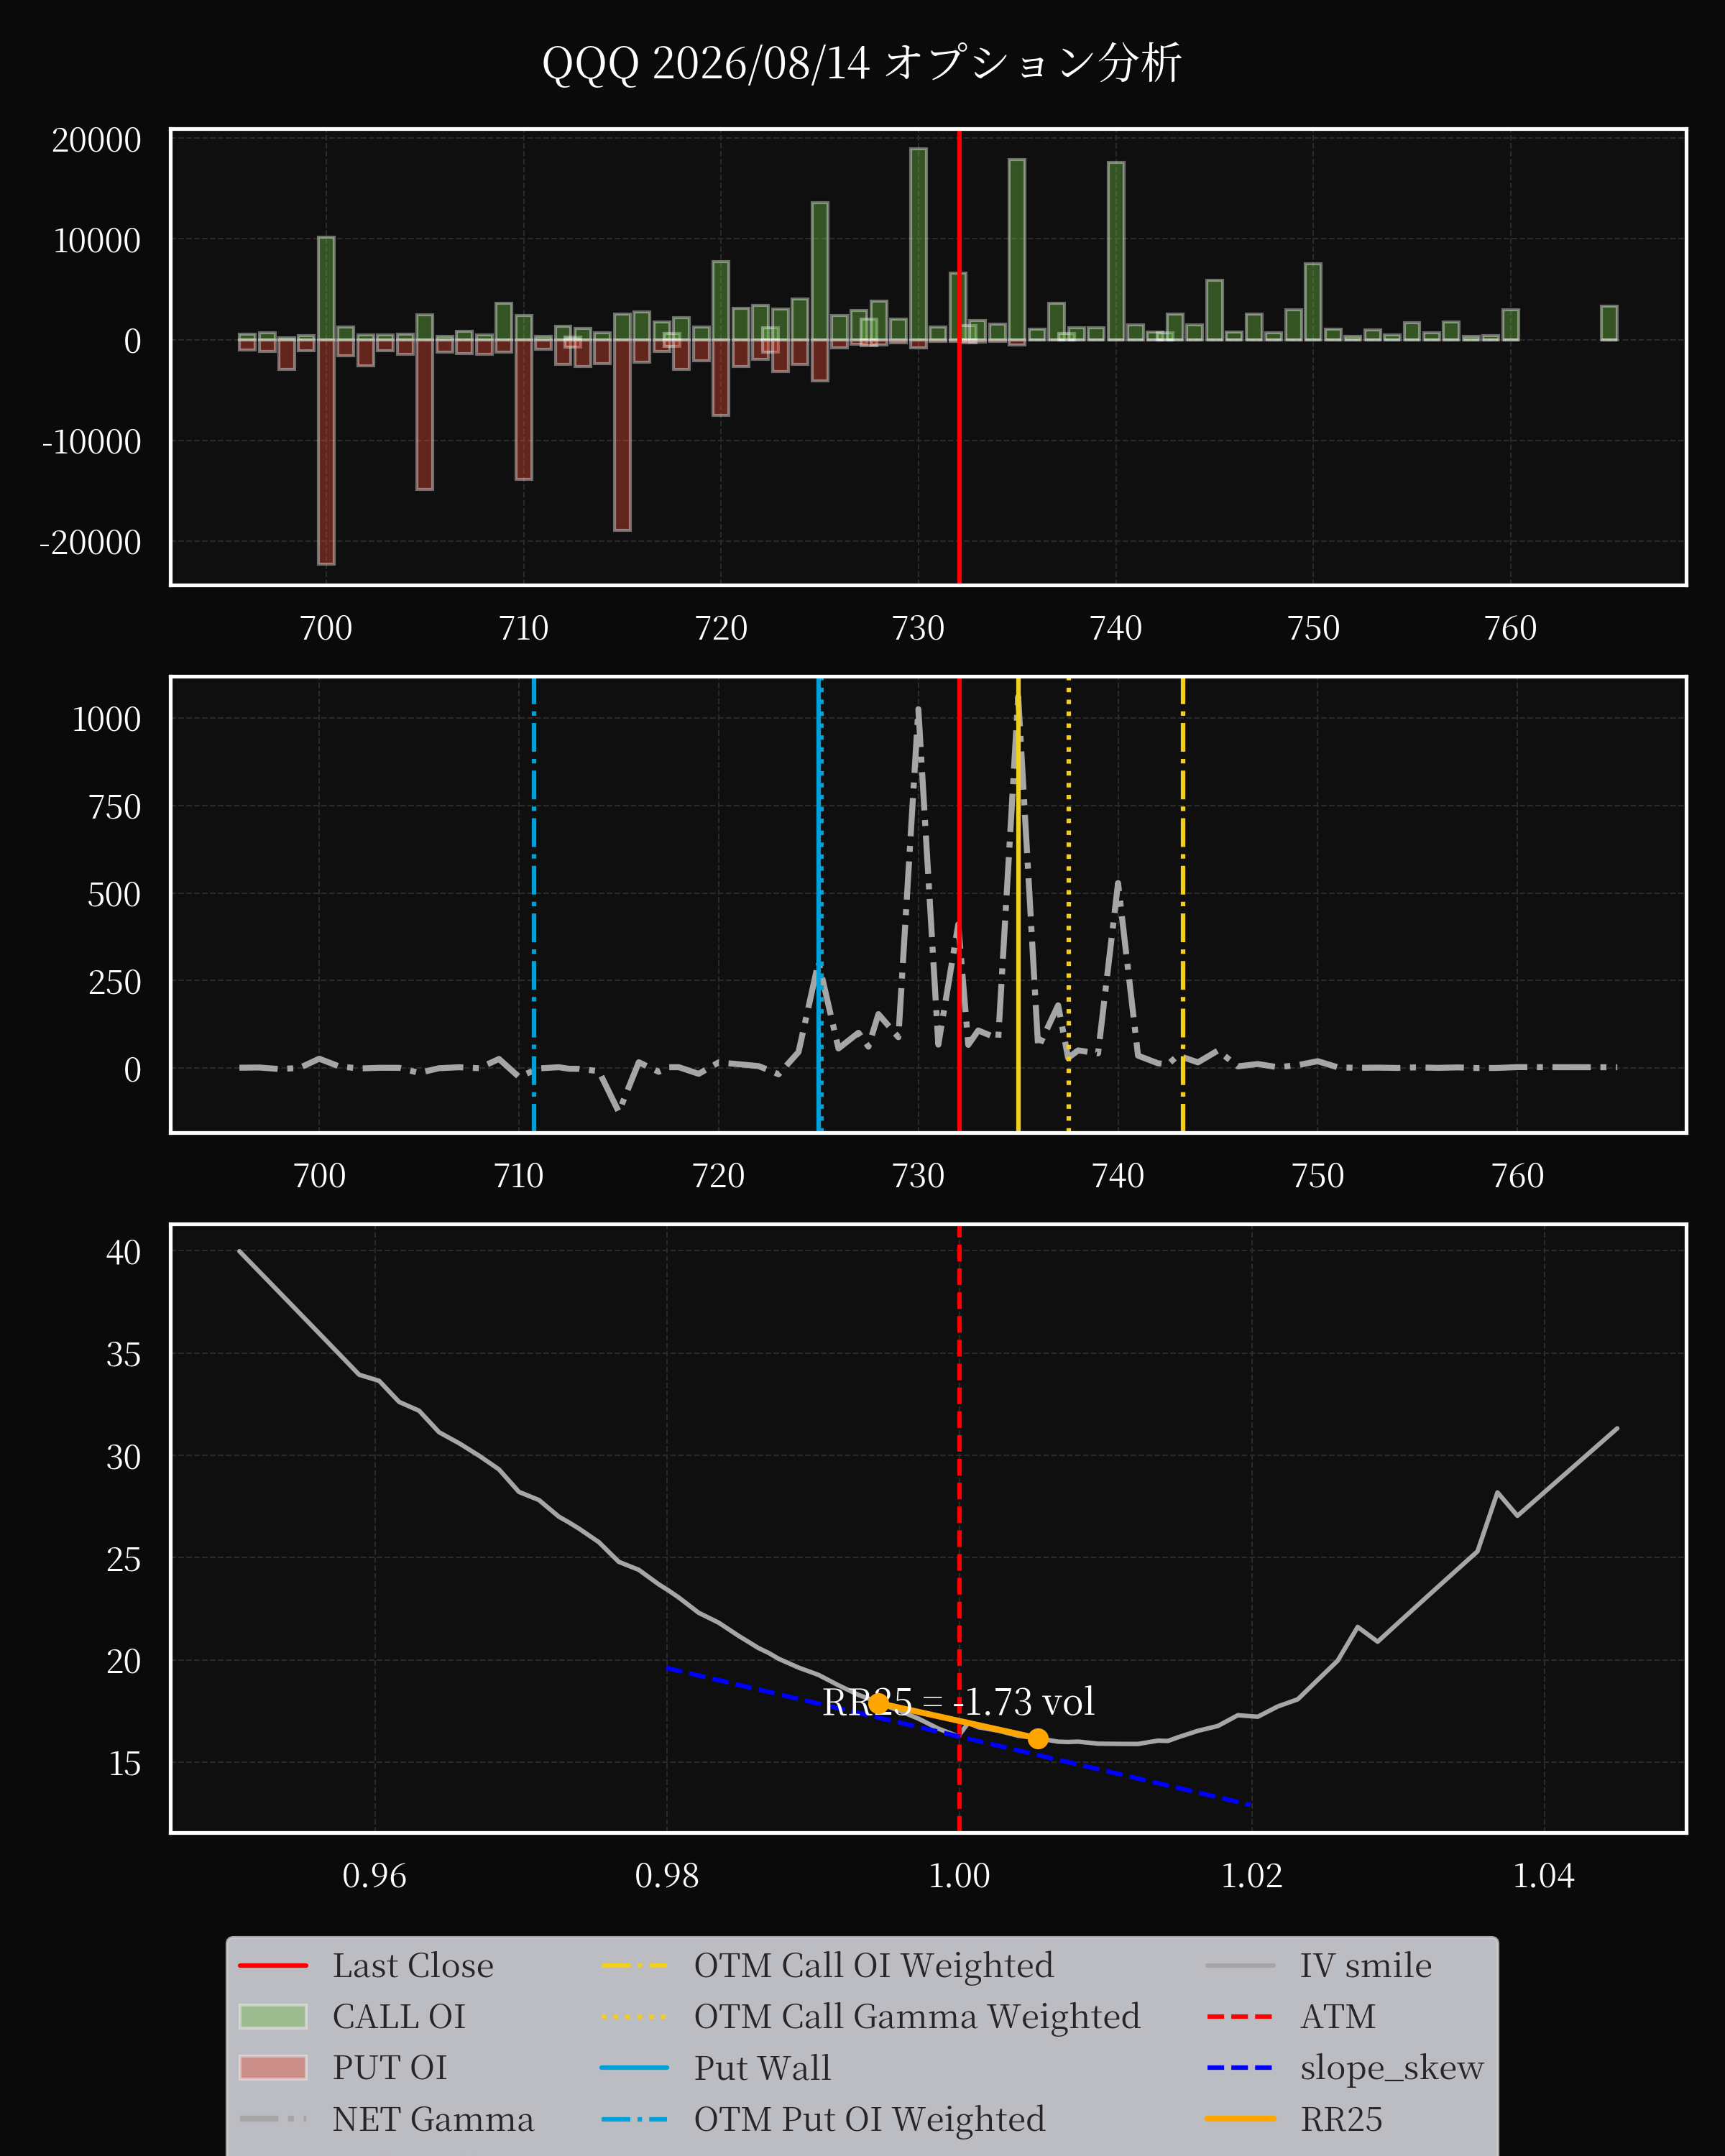
Task: Click the red put bar at strike 715
Action: click(622, 435)
